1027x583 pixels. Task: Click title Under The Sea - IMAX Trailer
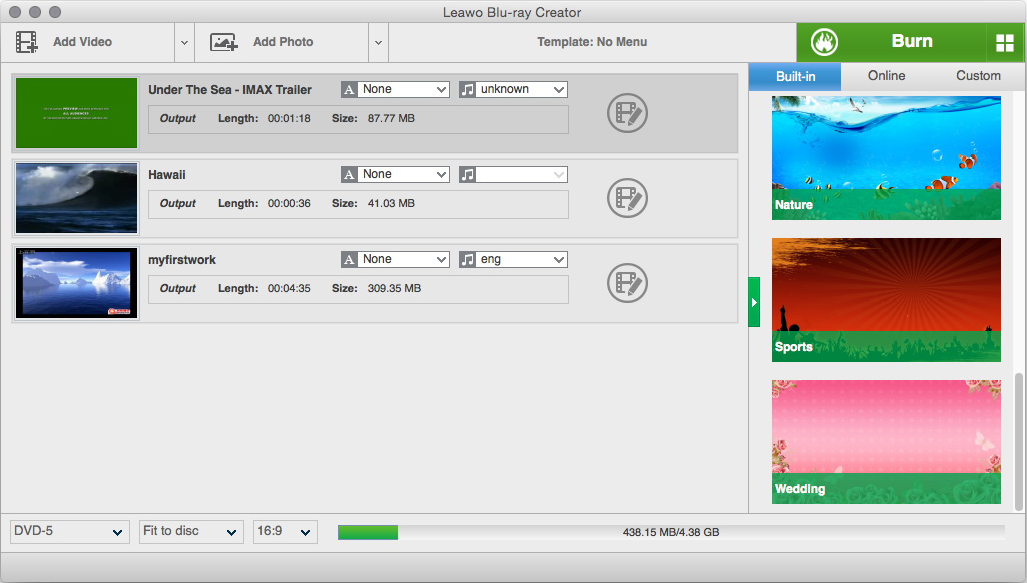pos(230,90)
